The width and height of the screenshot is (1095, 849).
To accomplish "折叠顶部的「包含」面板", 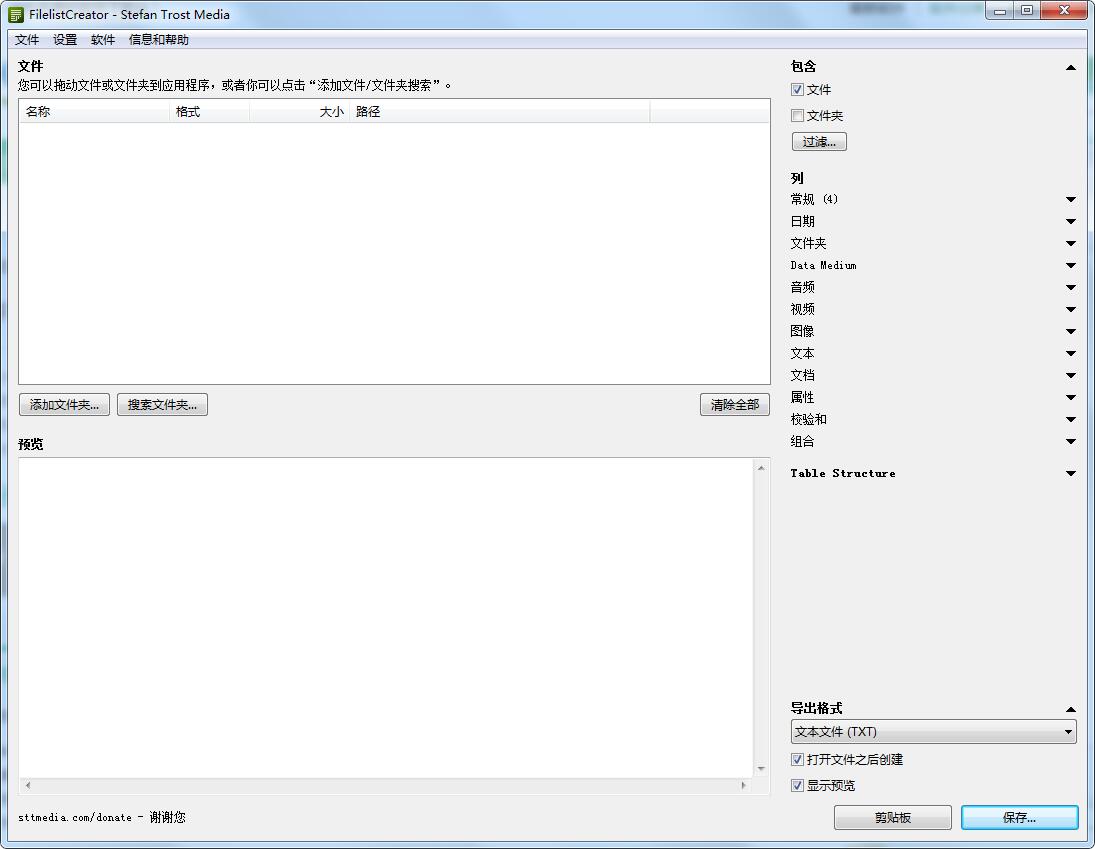I will click(1071, 67).
